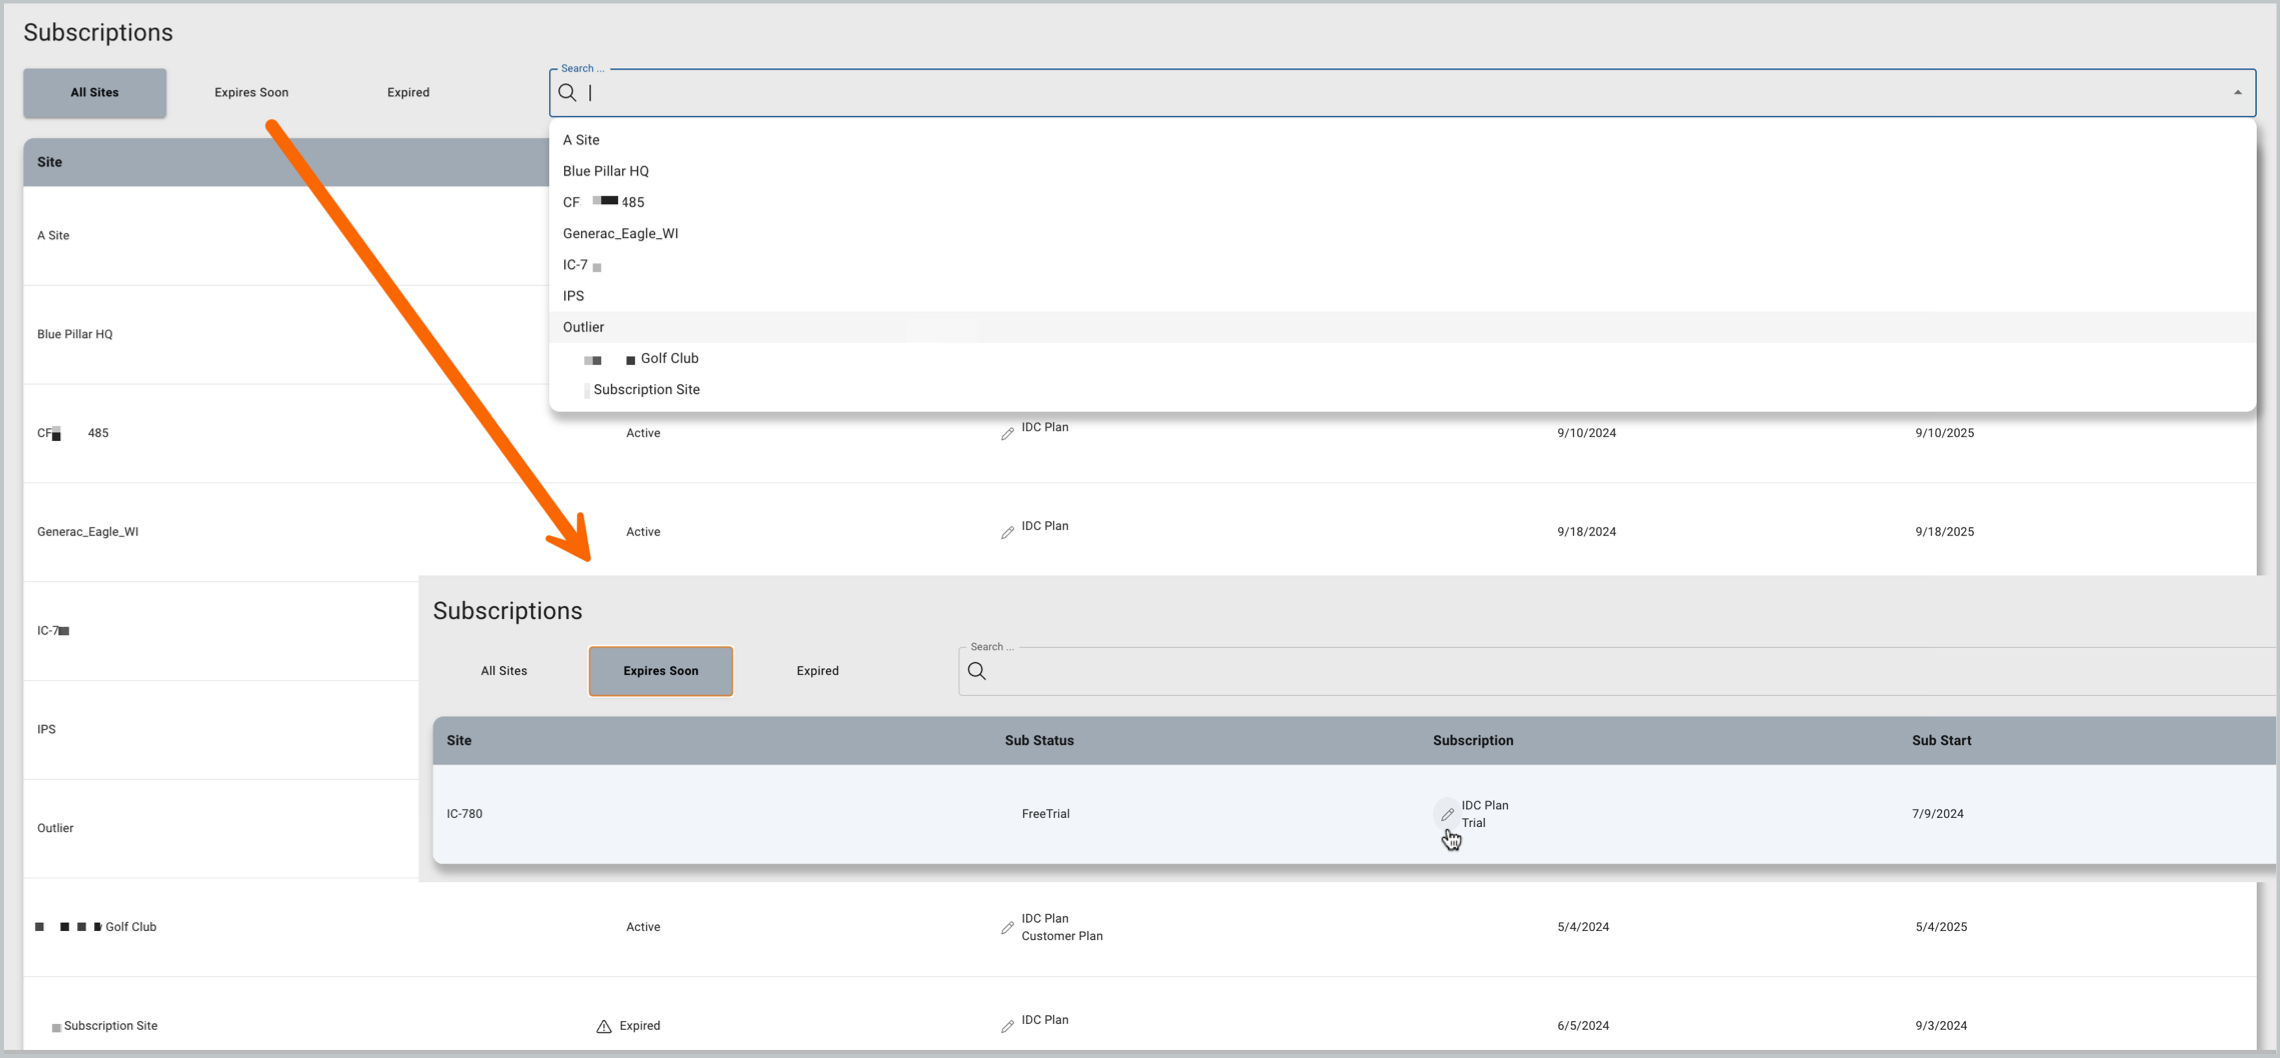
Task: Open the Expired tab in main view
Action: click(408, 93)
